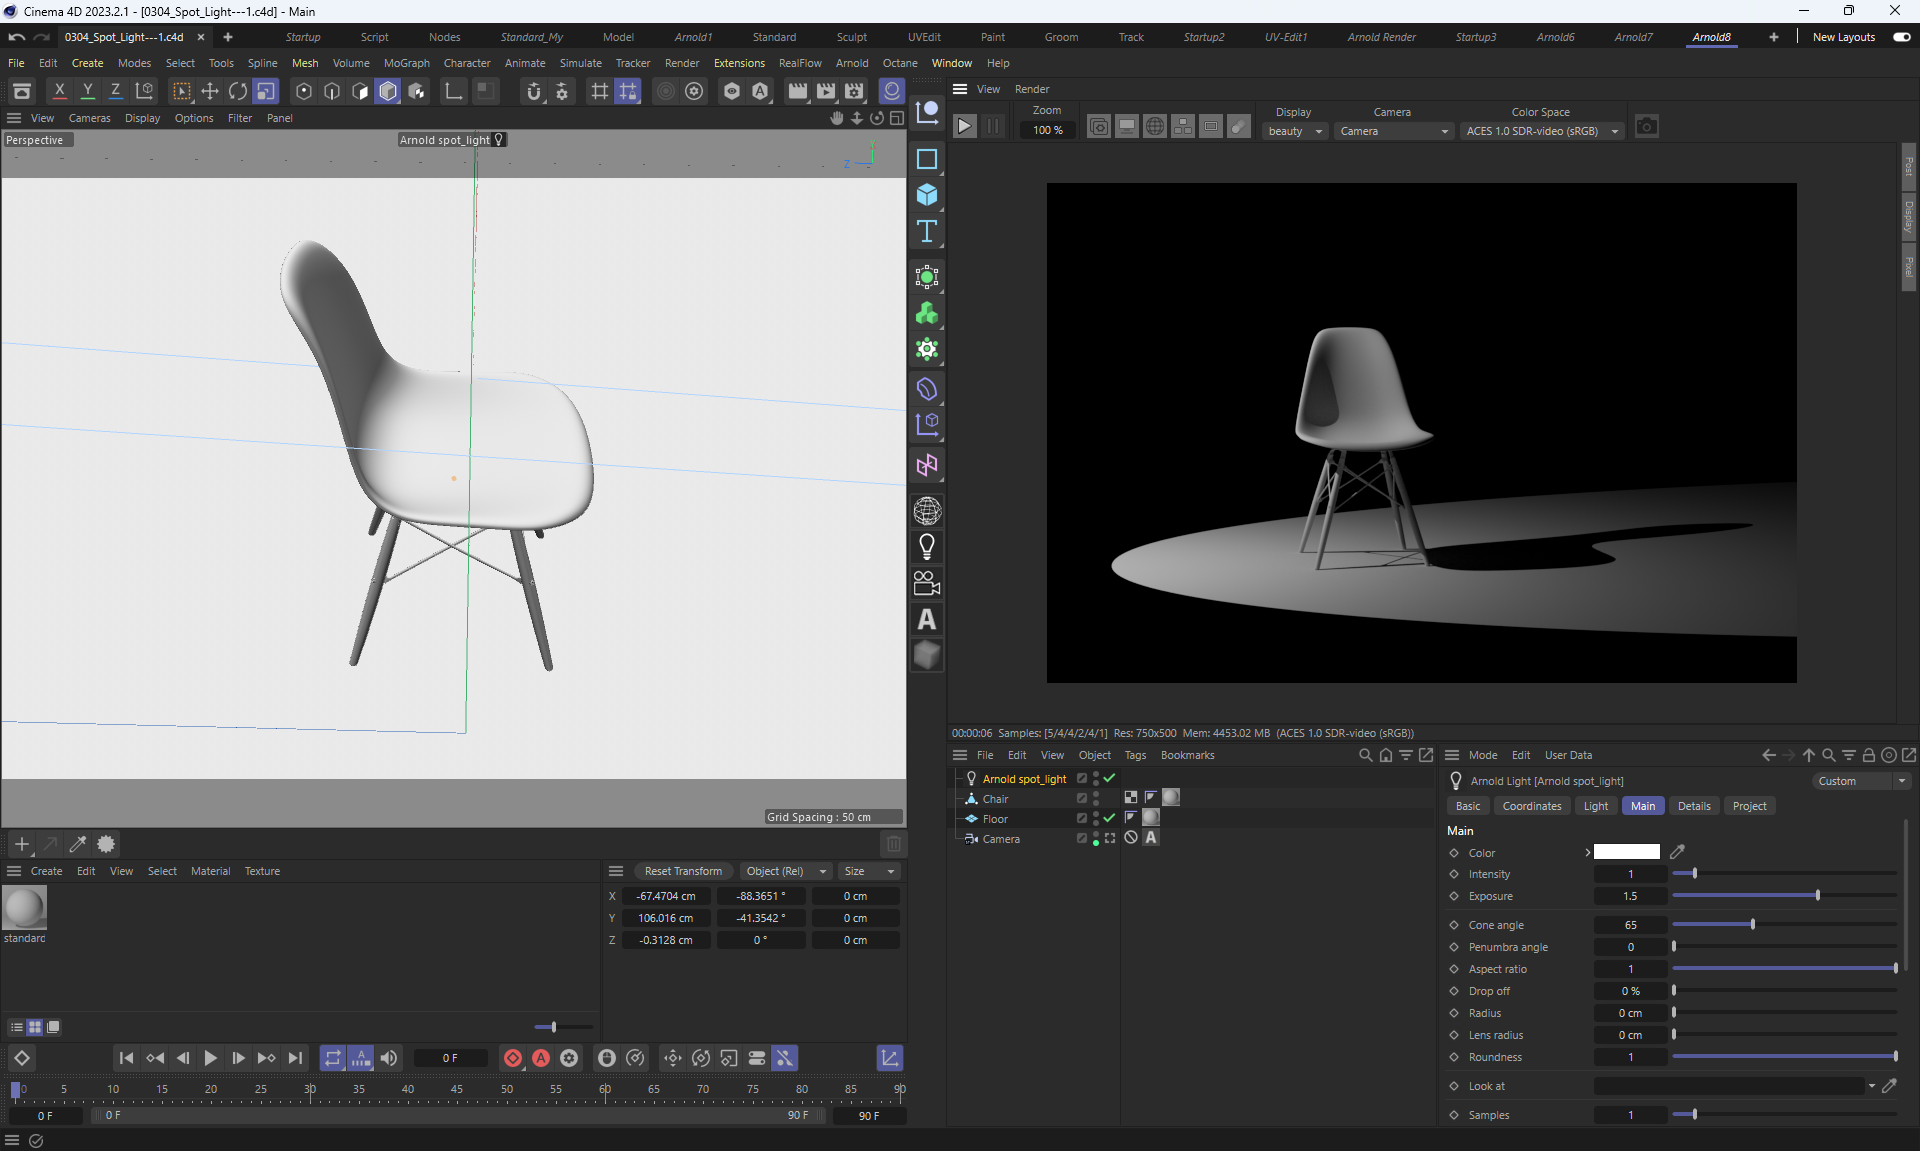The height and width of the screenshot is (1151, 1920).
Task: Open the MoGraph menu
Action: (406, 63)
